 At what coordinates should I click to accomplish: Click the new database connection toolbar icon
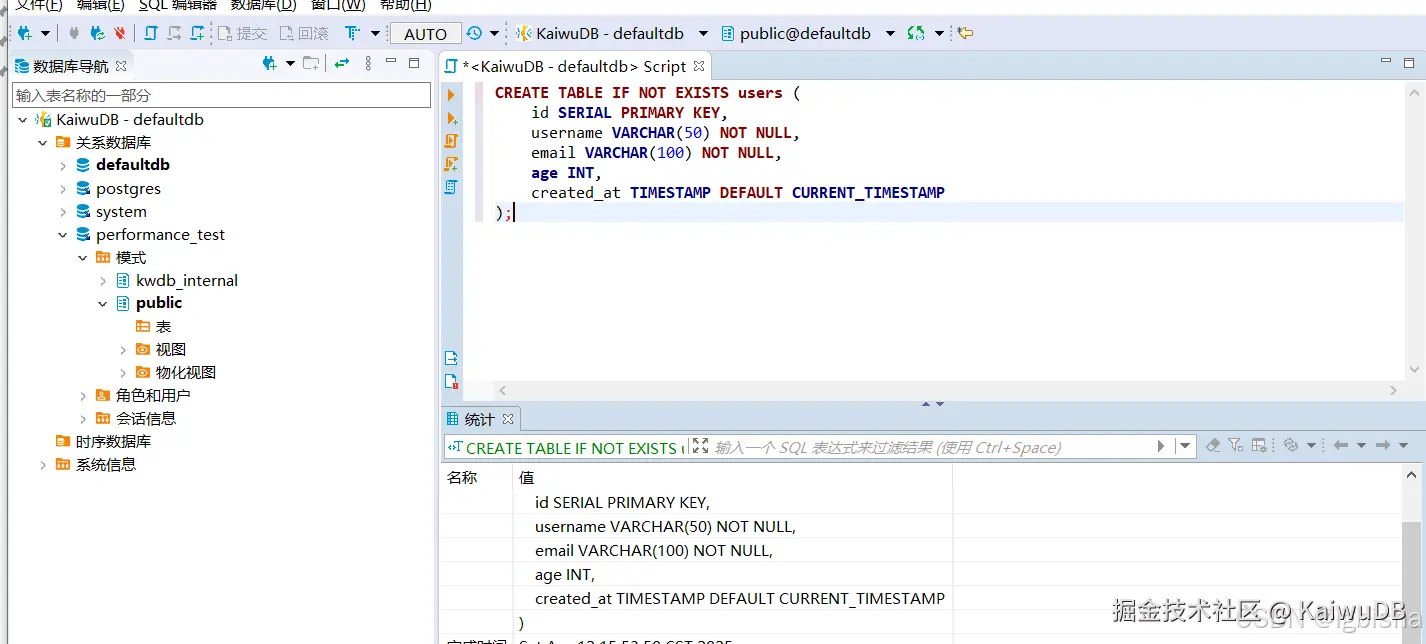coord(25,33)
